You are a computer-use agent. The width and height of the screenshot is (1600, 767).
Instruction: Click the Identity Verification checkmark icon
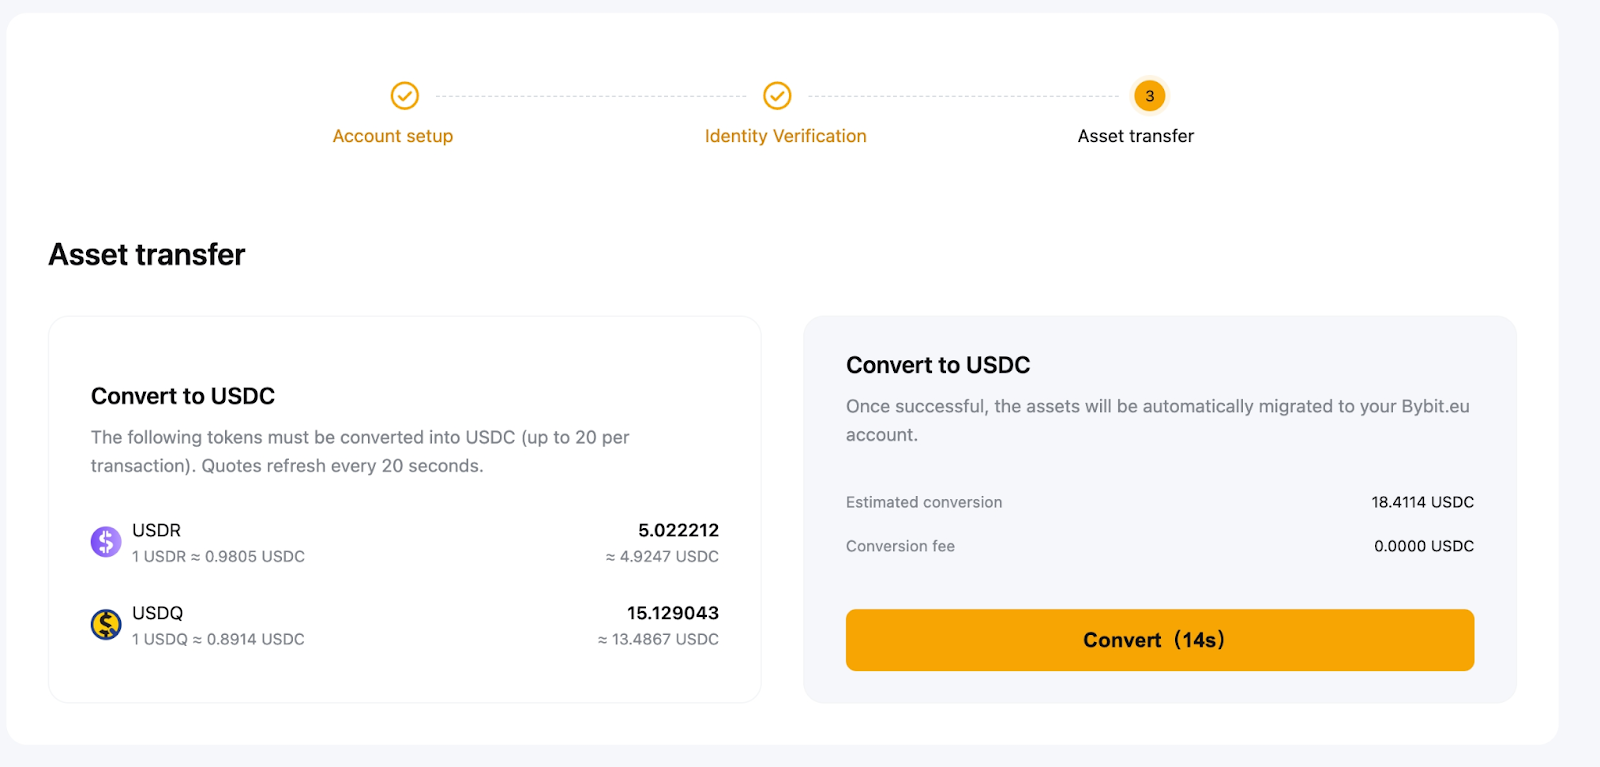pyautogui.click(x=777, y=96)
